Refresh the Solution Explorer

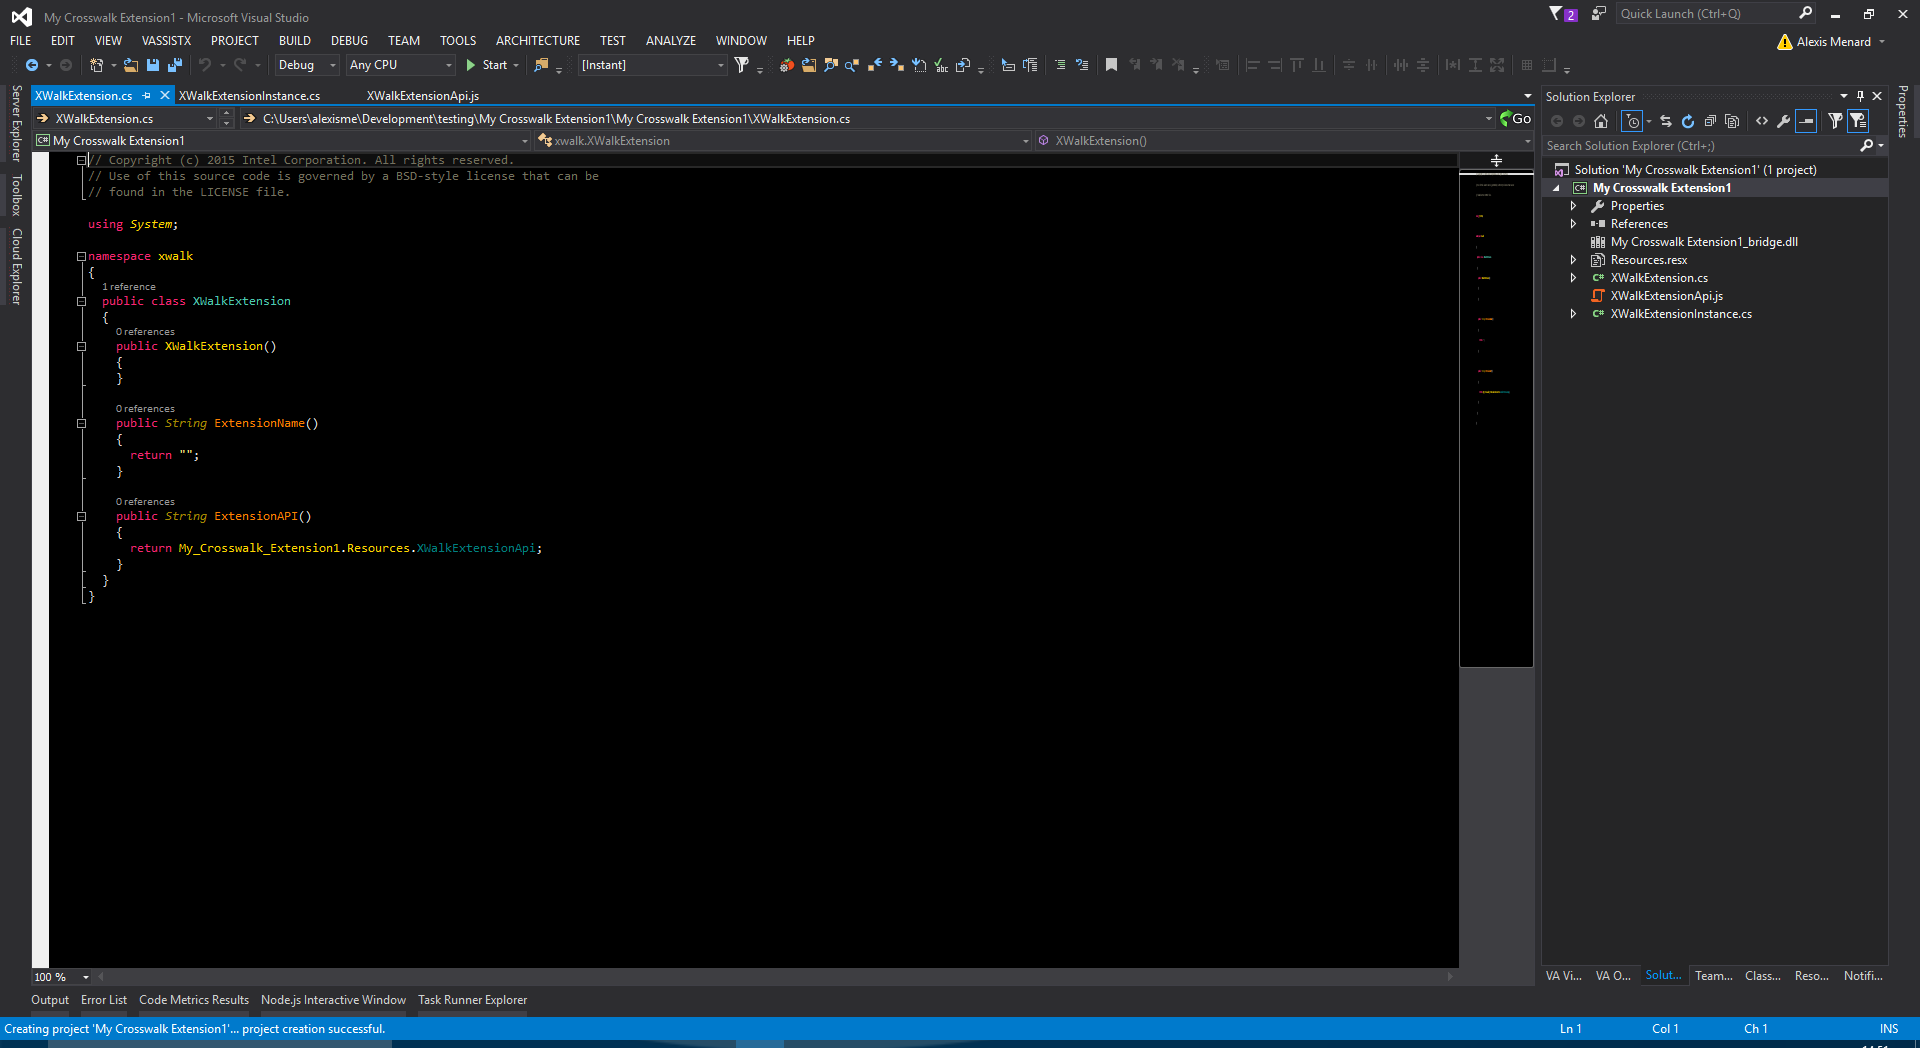point(1688,121)
